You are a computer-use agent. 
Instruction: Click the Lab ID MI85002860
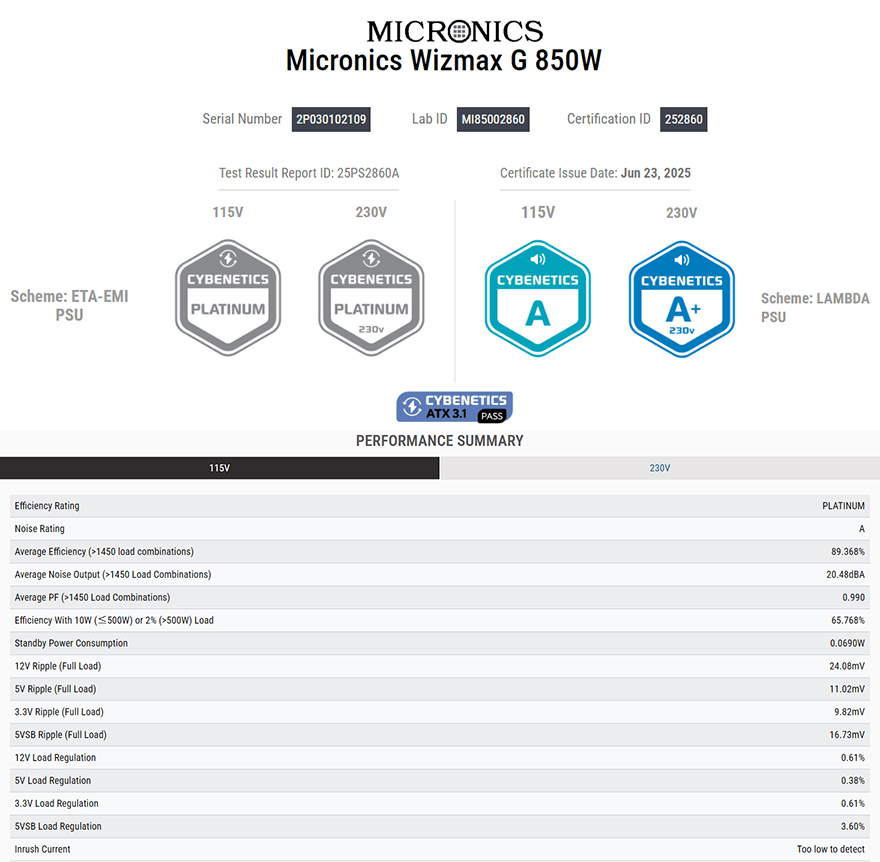pos(493,119)
